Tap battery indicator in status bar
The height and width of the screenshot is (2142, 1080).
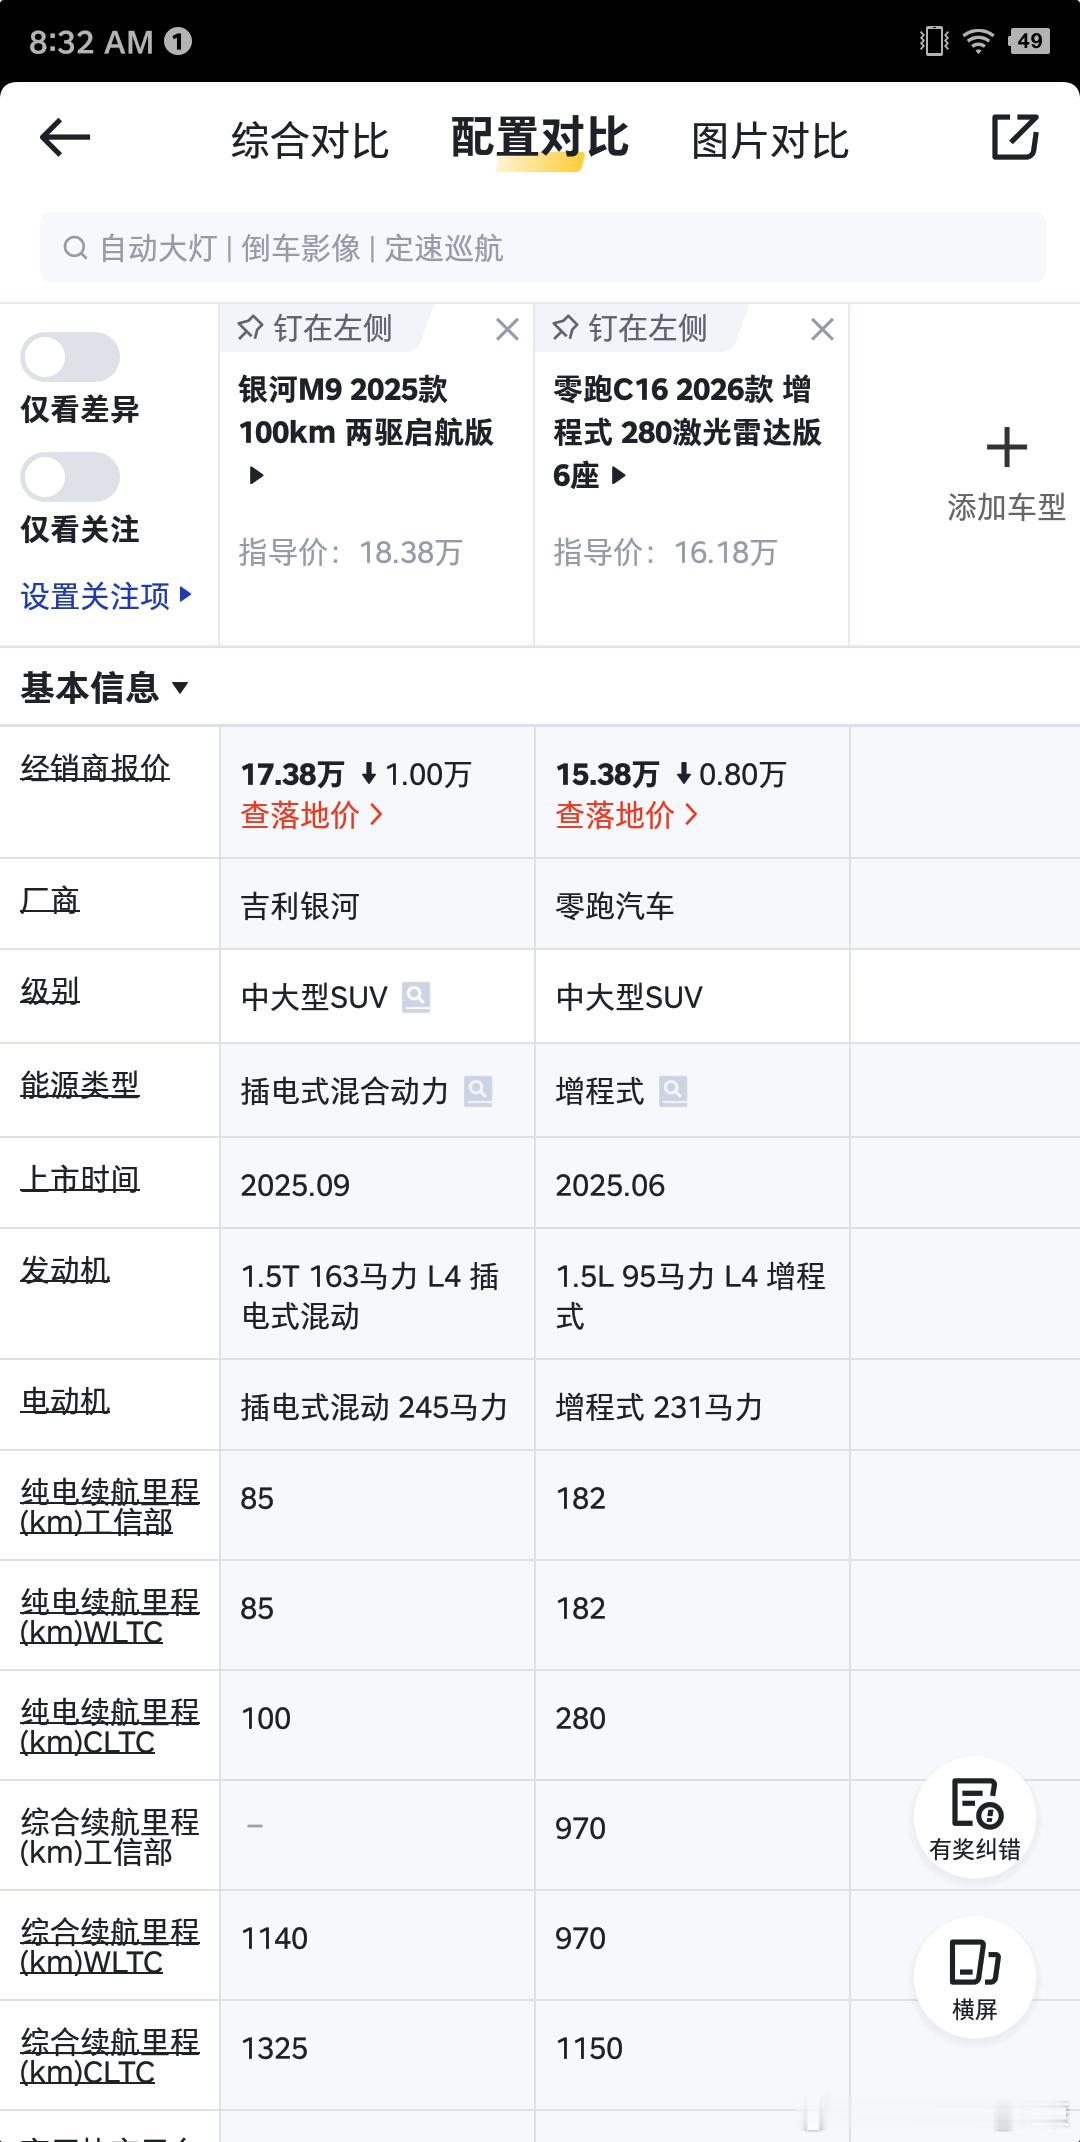point(1029,41)
